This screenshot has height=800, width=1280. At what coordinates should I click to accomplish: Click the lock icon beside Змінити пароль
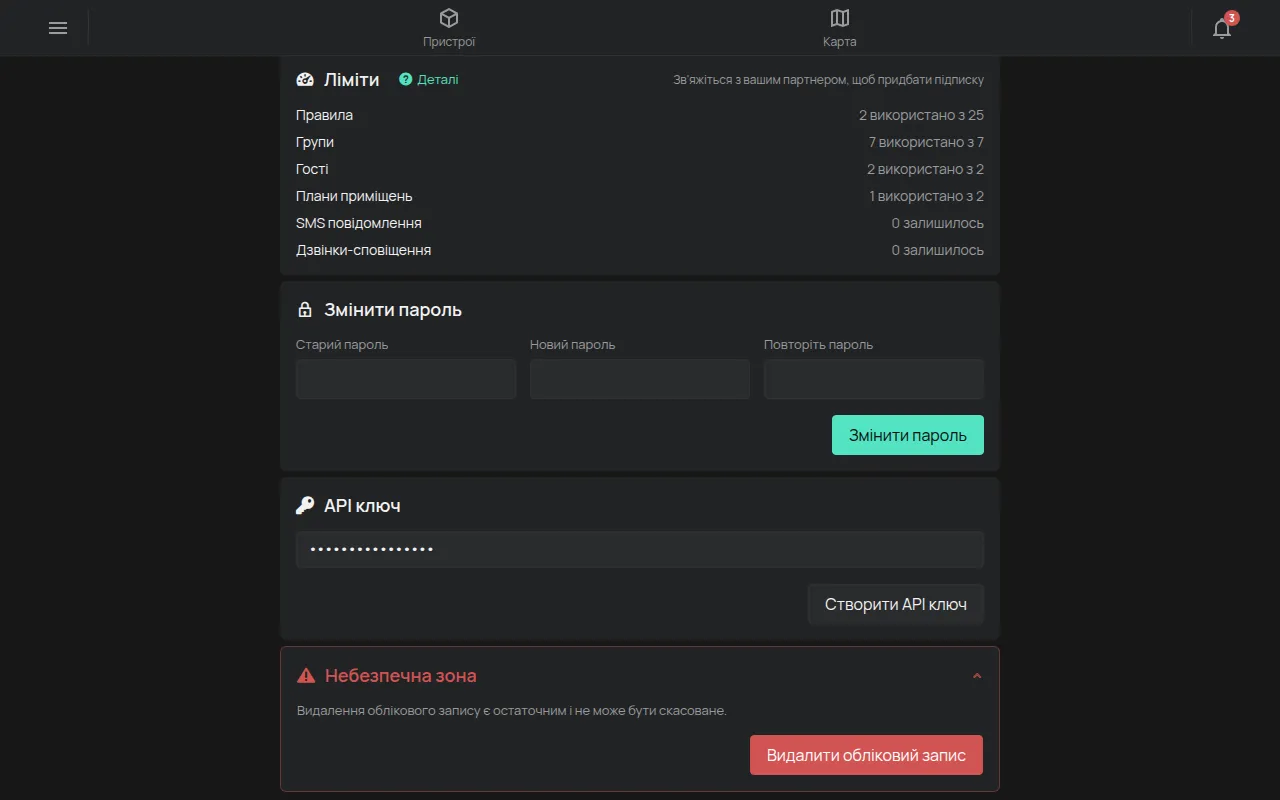click(x=305, y=310)
